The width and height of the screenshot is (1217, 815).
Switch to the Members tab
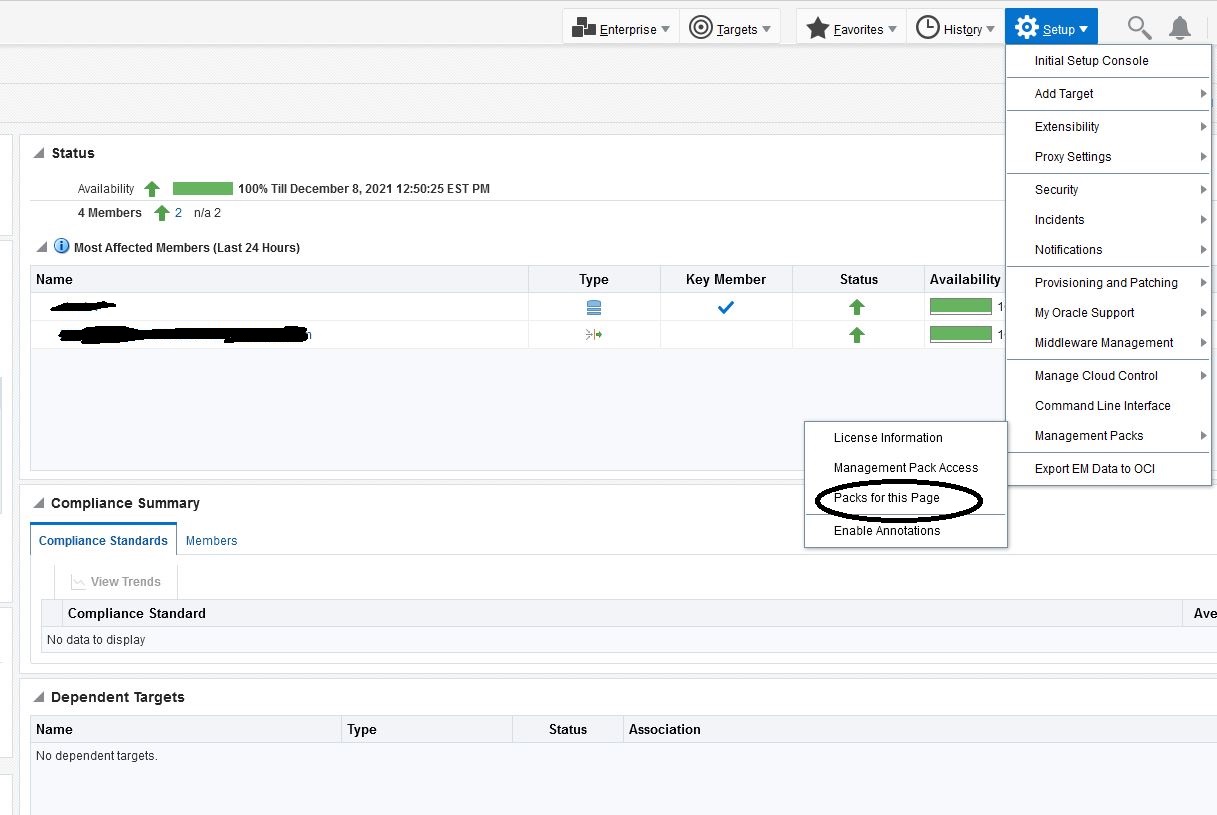click(x=211, y=541)
